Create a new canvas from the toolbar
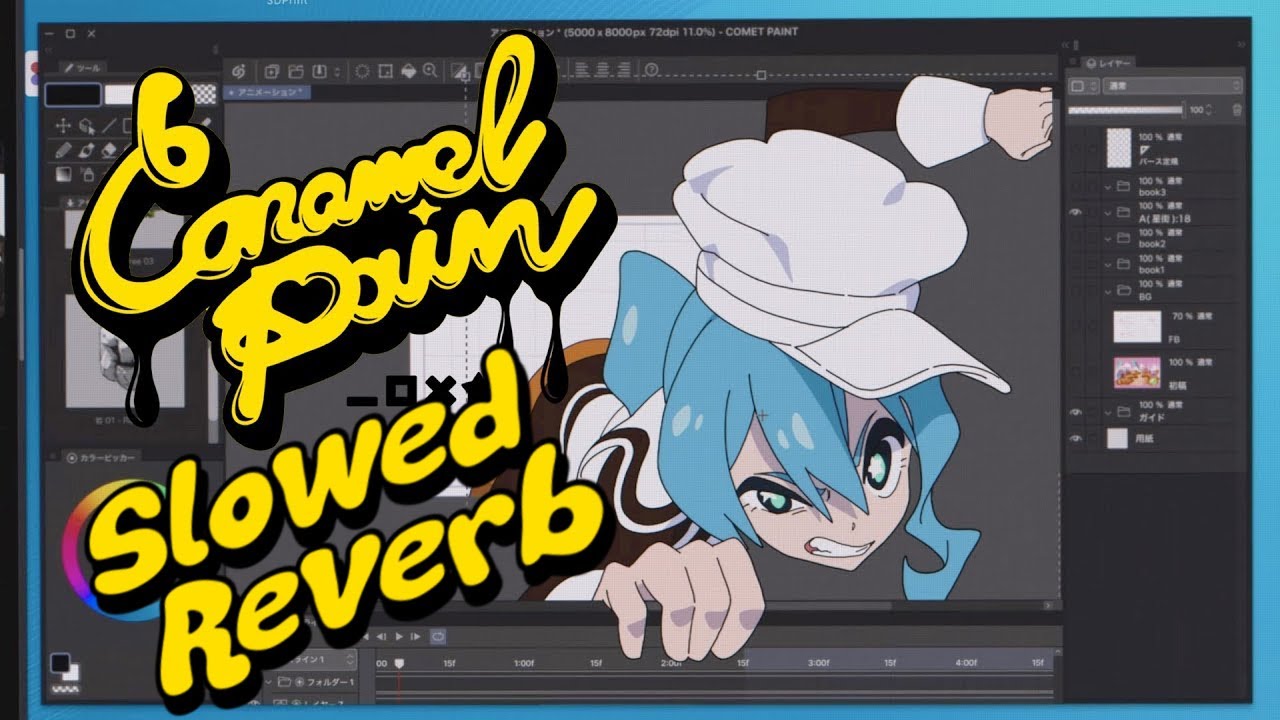Viewport: 1280px width, 720px height. pos(271,71)
